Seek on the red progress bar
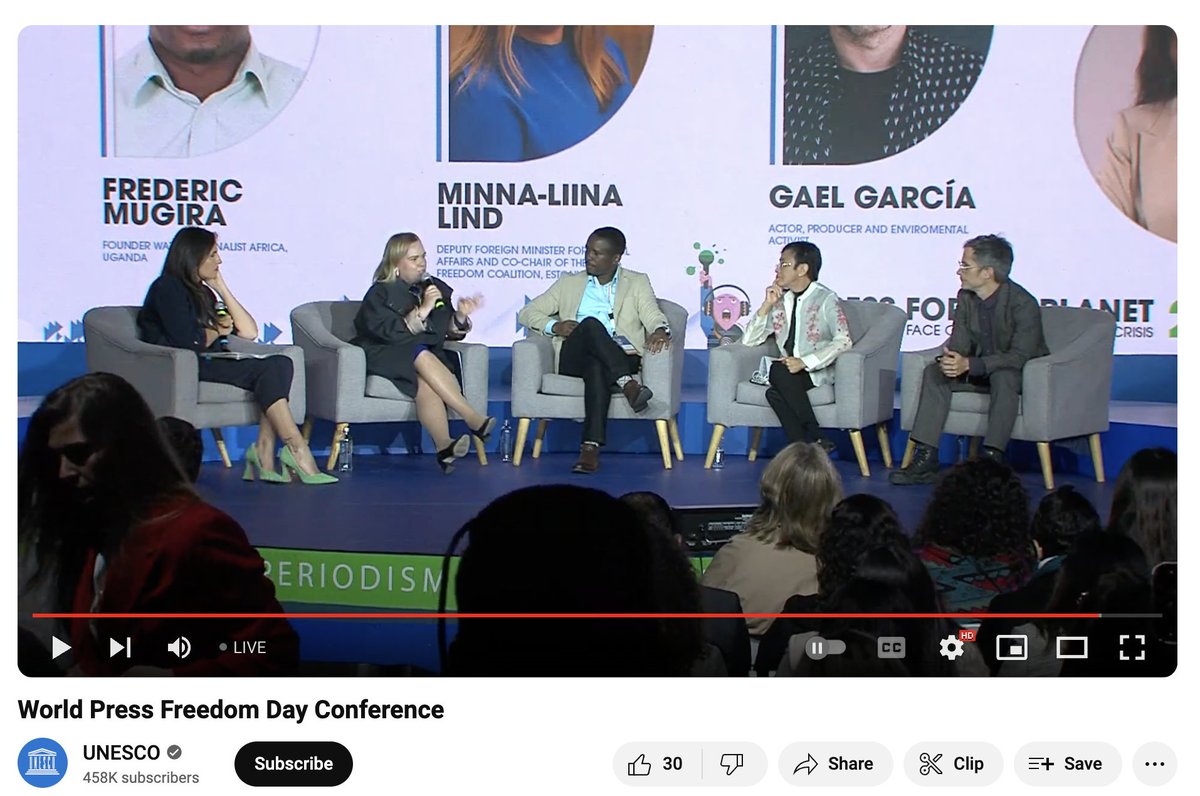Screen dimensions: 1200x796 point(597,615)
